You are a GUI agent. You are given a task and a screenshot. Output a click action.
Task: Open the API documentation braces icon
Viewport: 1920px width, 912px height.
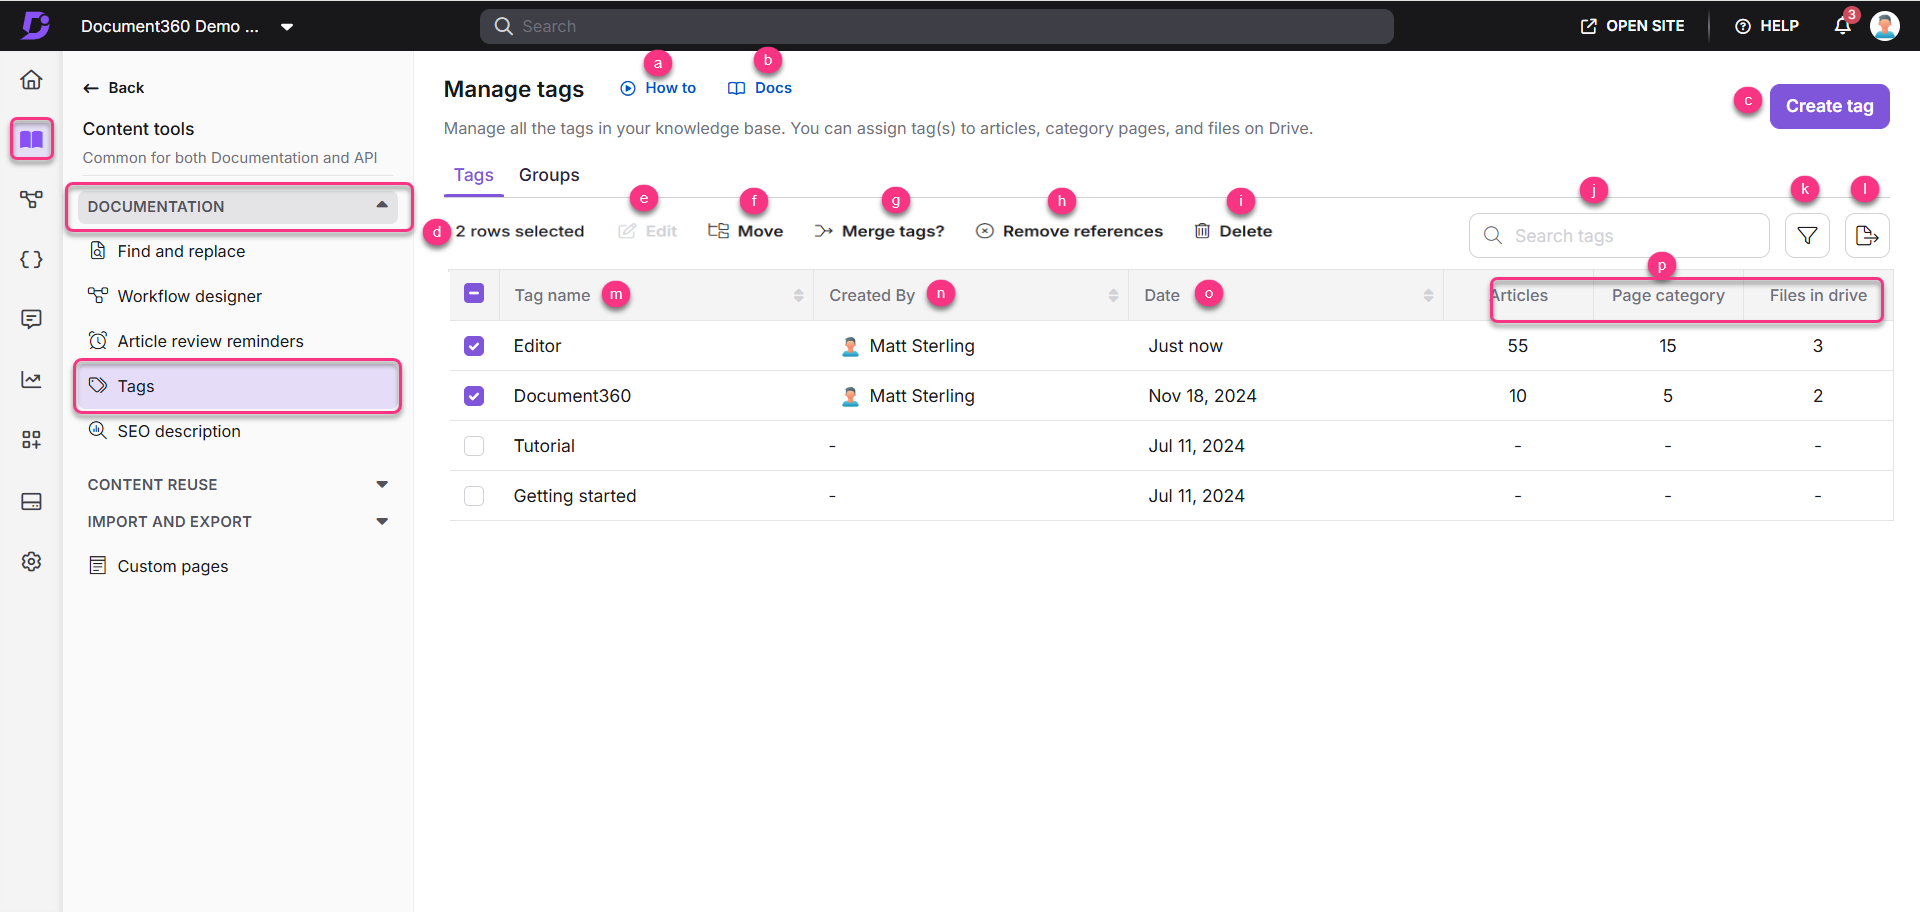pos(31,259)
